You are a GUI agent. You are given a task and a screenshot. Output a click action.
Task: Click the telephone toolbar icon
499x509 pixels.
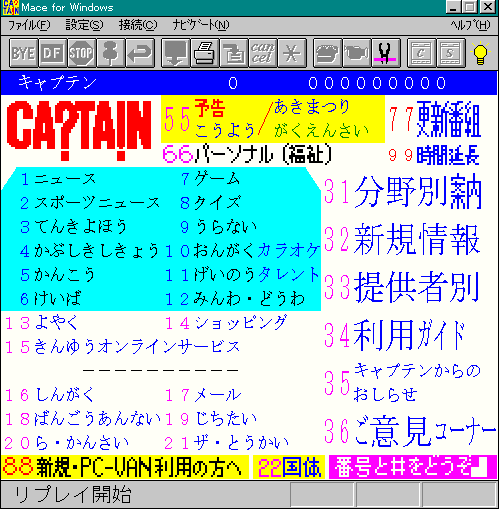(327, 53)
